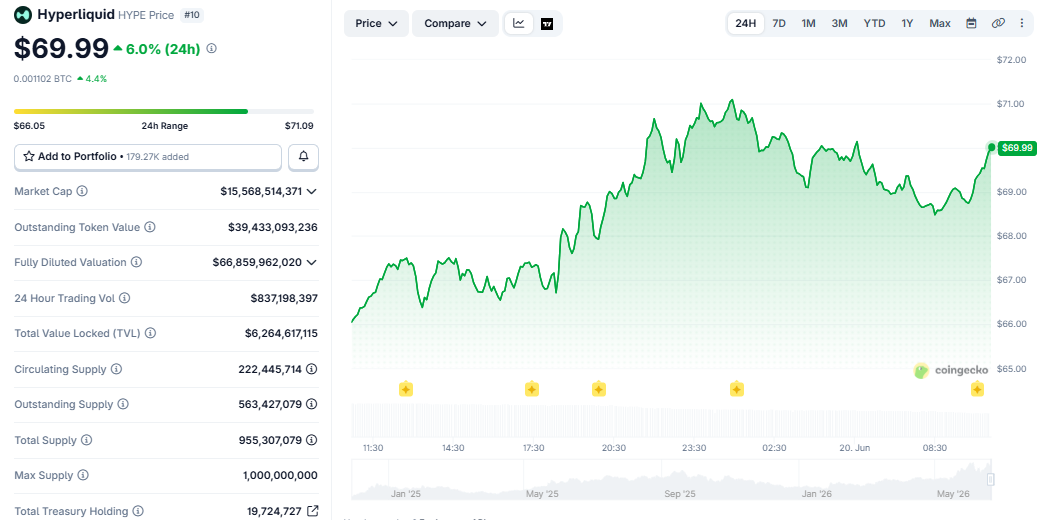
Task: Click the range navigator handle at chart bottom
Action: click(x=990, y=479)
